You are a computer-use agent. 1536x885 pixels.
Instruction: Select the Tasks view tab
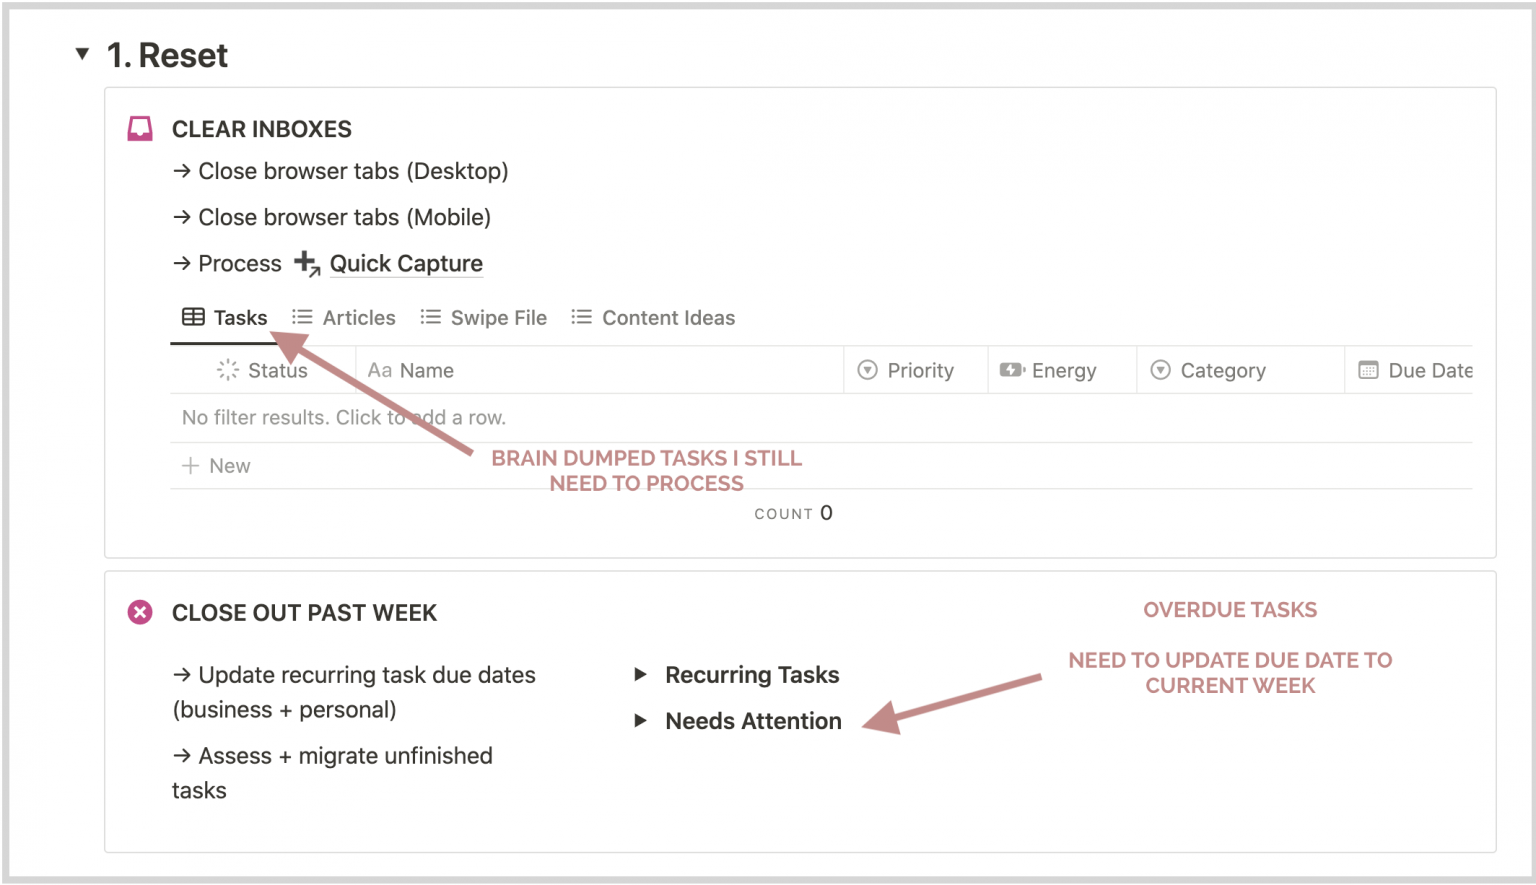pyautogui.click(x=238, y=317)
